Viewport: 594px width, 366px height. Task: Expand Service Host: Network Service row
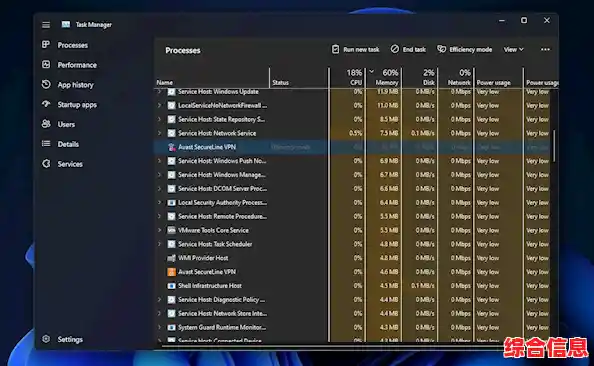tap(159, 133)
